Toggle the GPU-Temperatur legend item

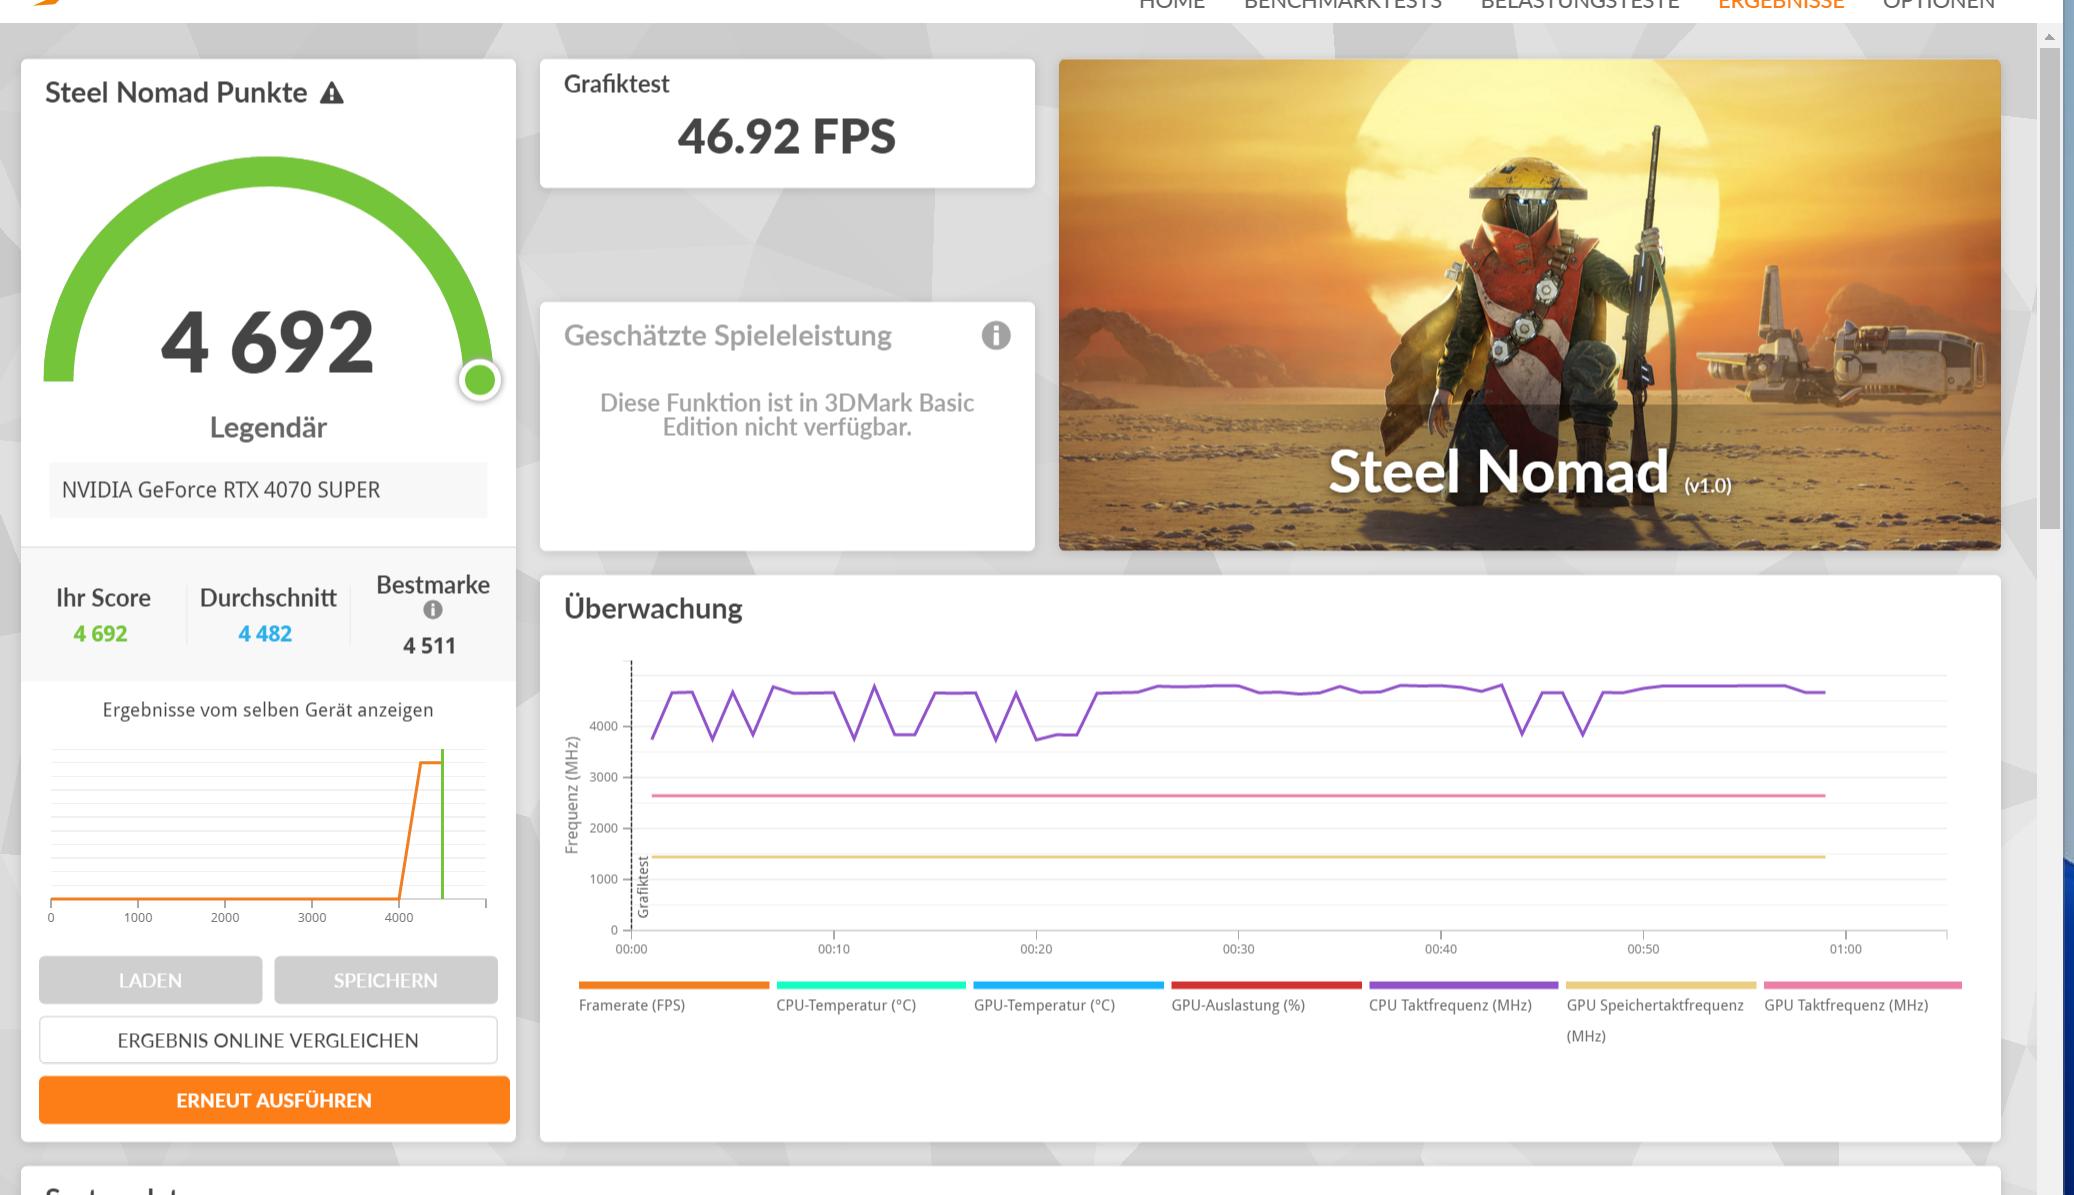coord(1044,1004)
